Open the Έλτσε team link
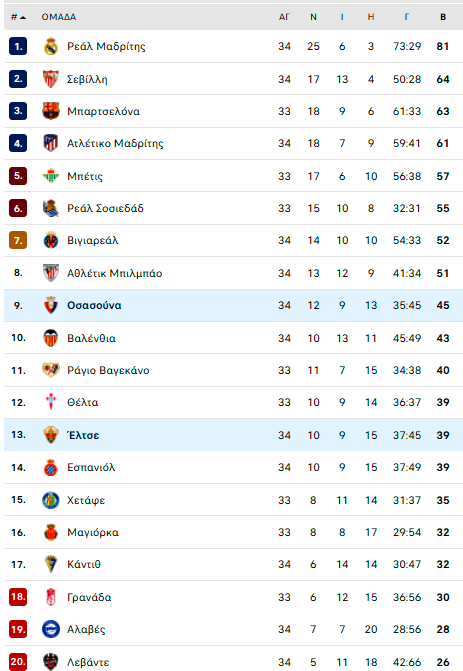 click(83, 435)
